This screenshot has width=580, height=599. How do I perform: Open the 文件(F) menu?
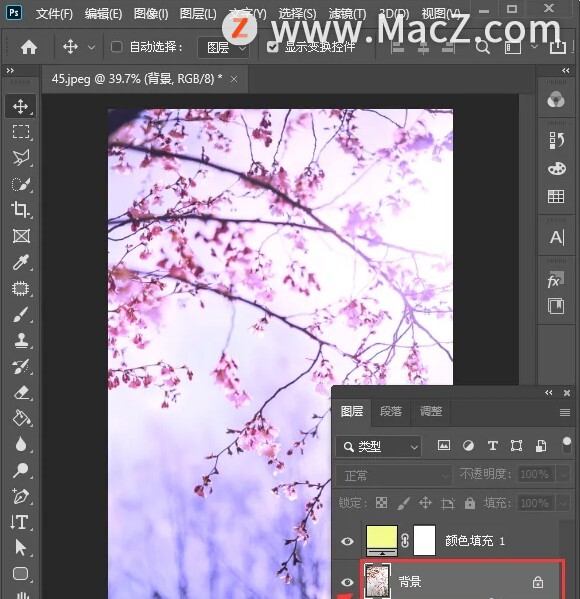(54, 14)
